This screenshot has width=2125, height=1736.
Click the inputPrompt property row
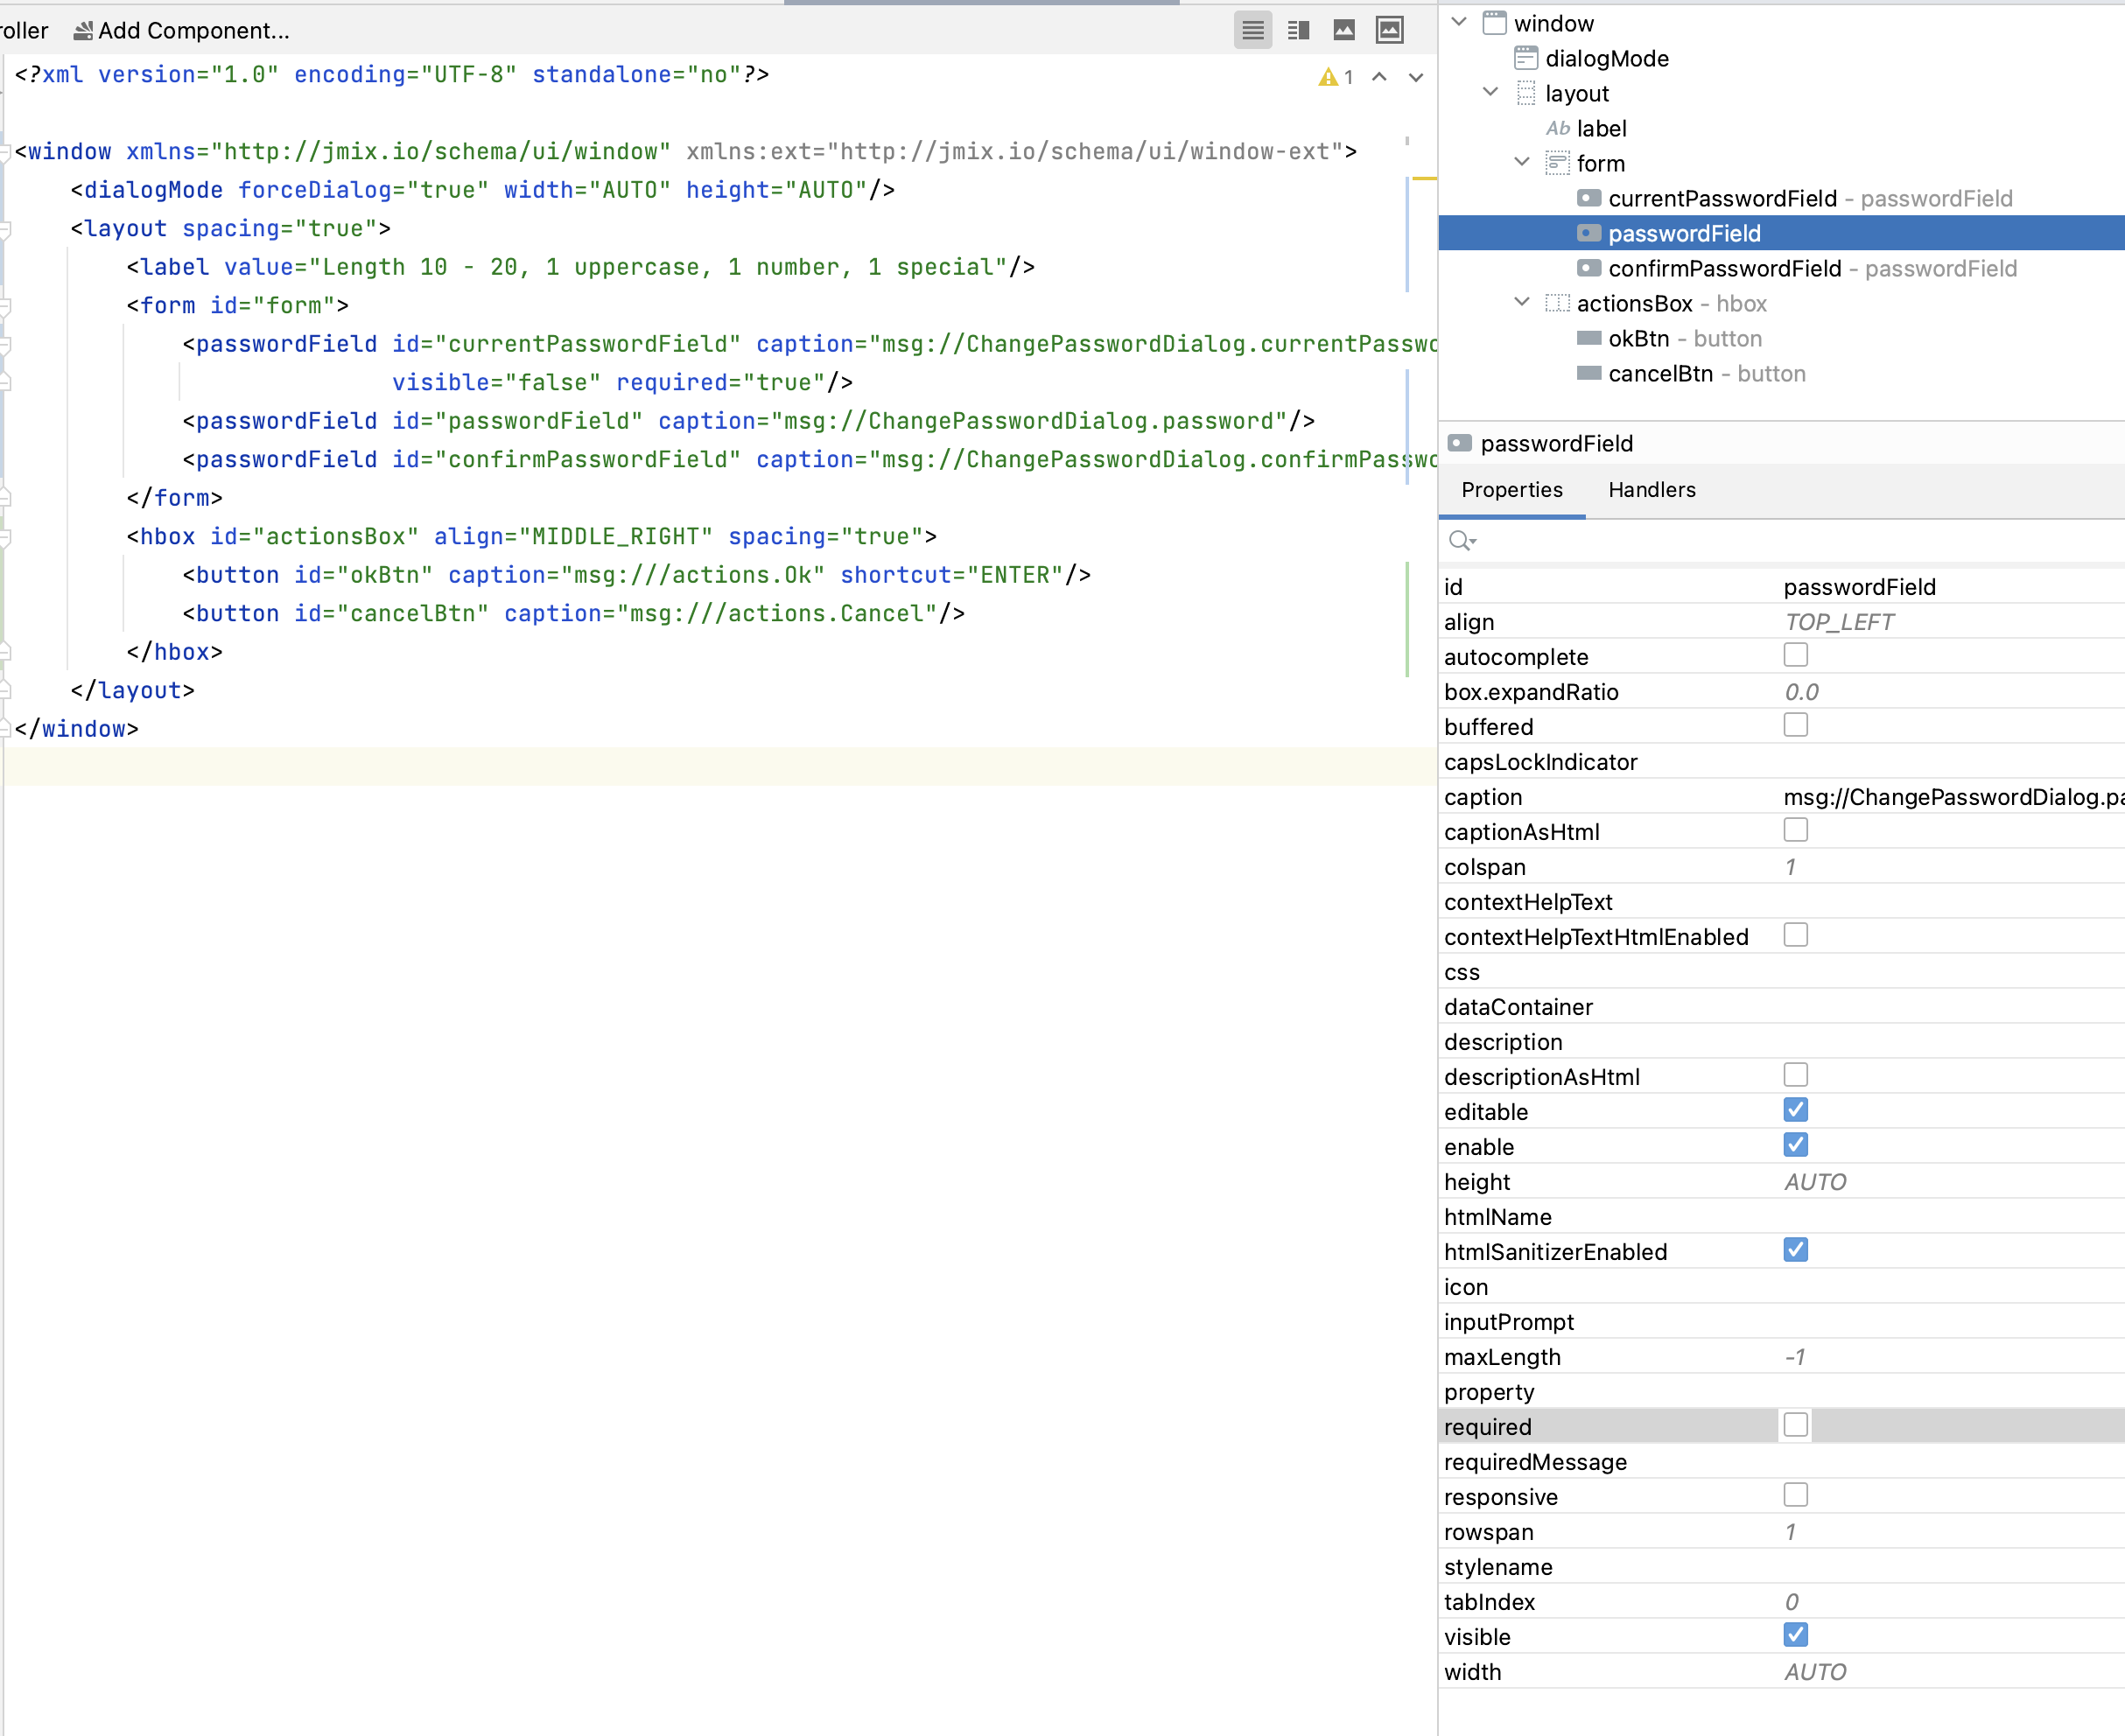tap(1781, 1322)
